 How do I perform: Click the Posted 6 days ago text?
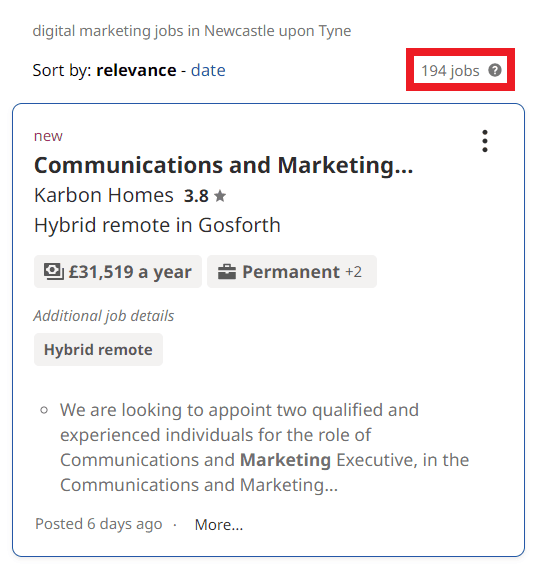98,524
